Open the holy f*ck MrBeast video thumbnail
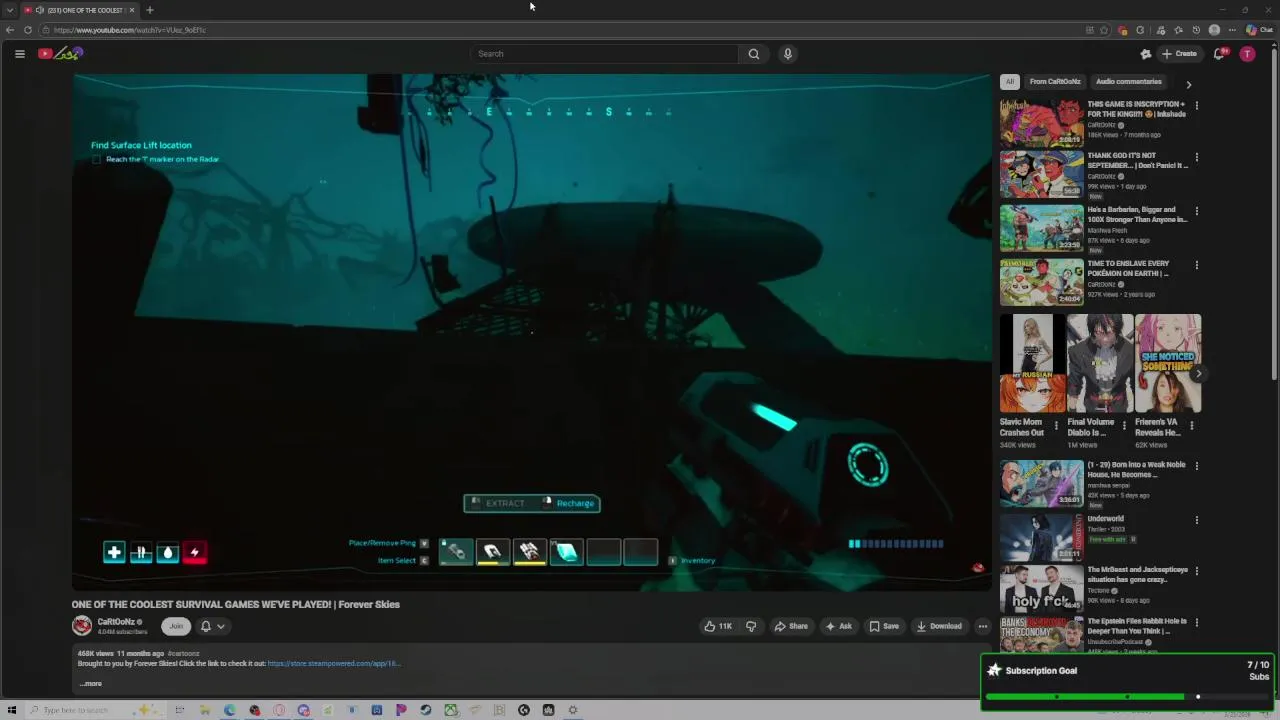 [x=1041, y=588]
